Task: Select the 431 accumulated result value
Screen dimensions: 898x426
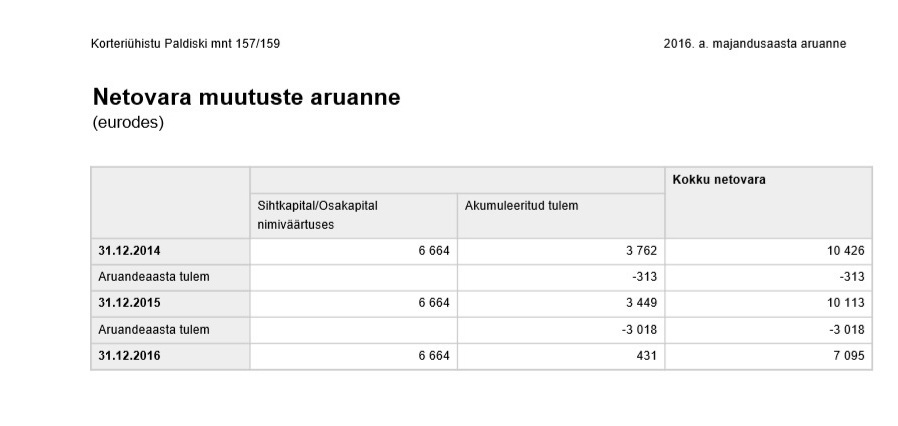Action: click(644, 355)
